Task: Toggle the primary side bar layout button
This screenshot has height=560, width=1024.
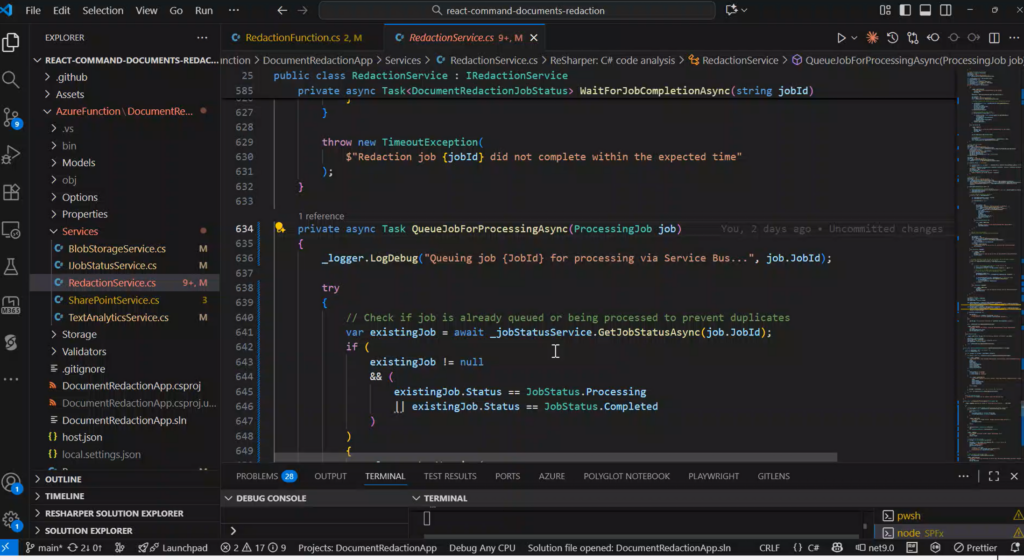Action: tap(906, 10)
